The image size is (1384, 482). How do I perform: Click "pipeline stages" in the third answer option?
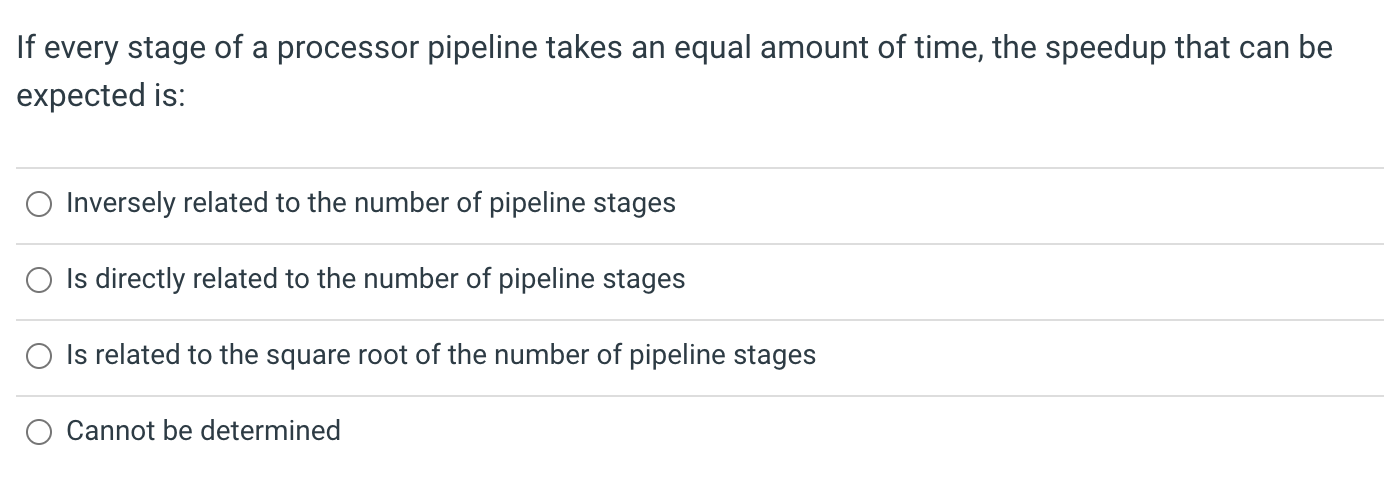[722, 355]
